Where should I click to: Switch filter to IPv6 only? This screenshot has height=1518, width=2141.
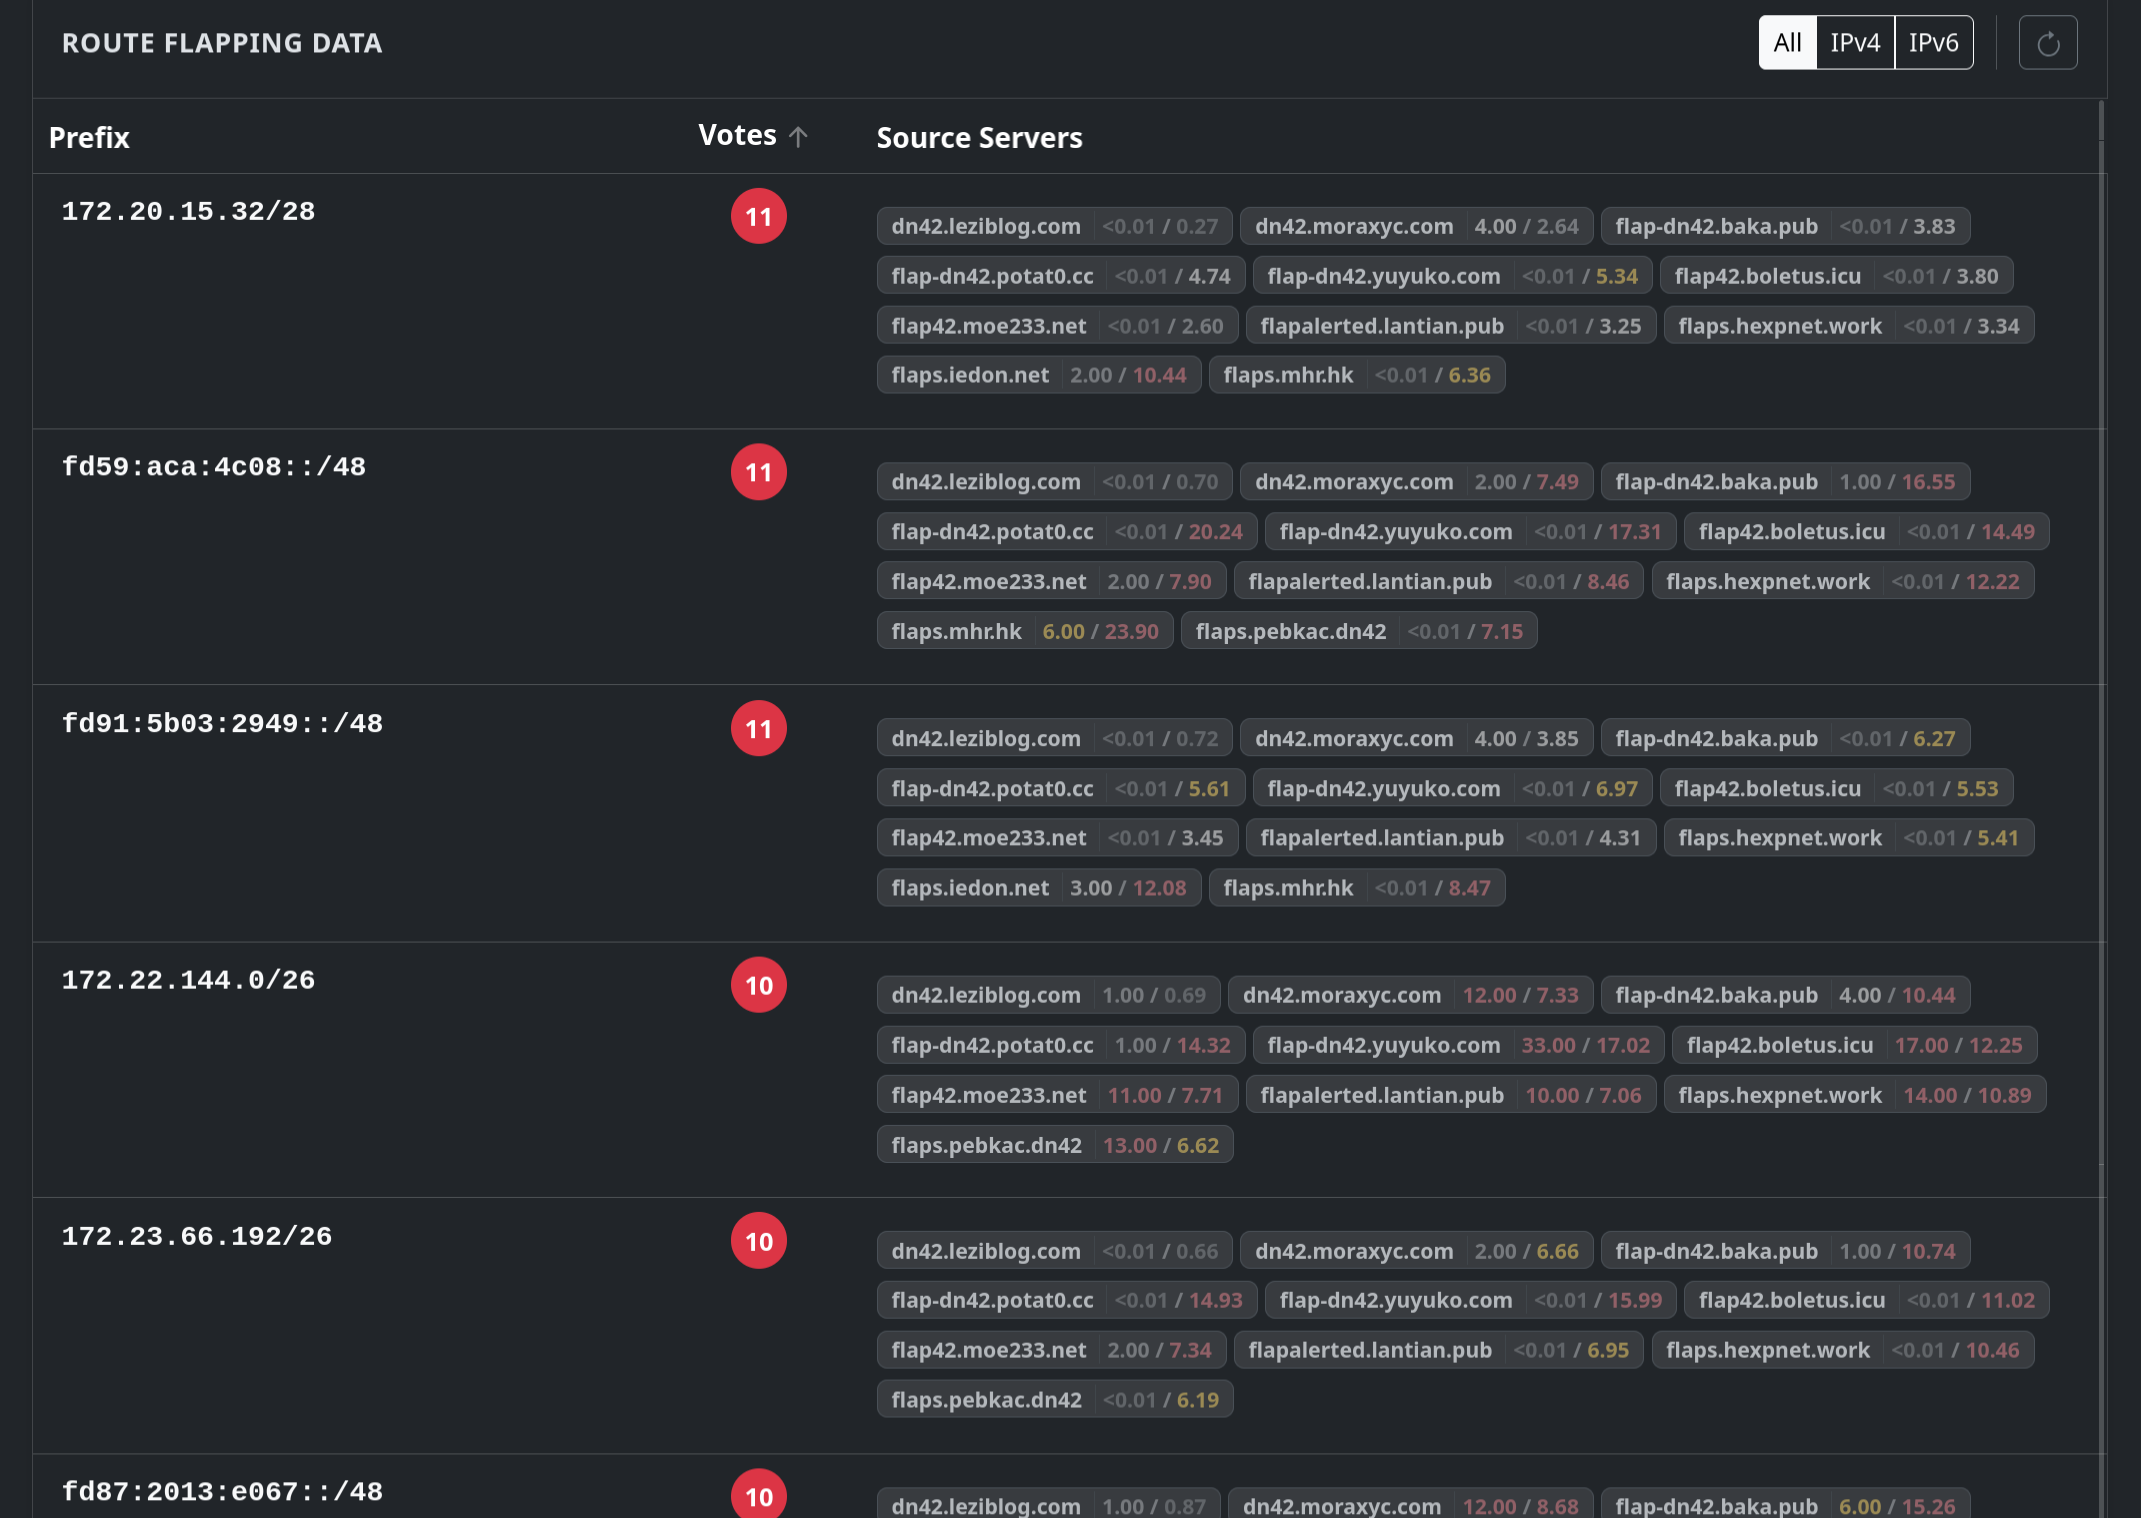[1932, 43]
